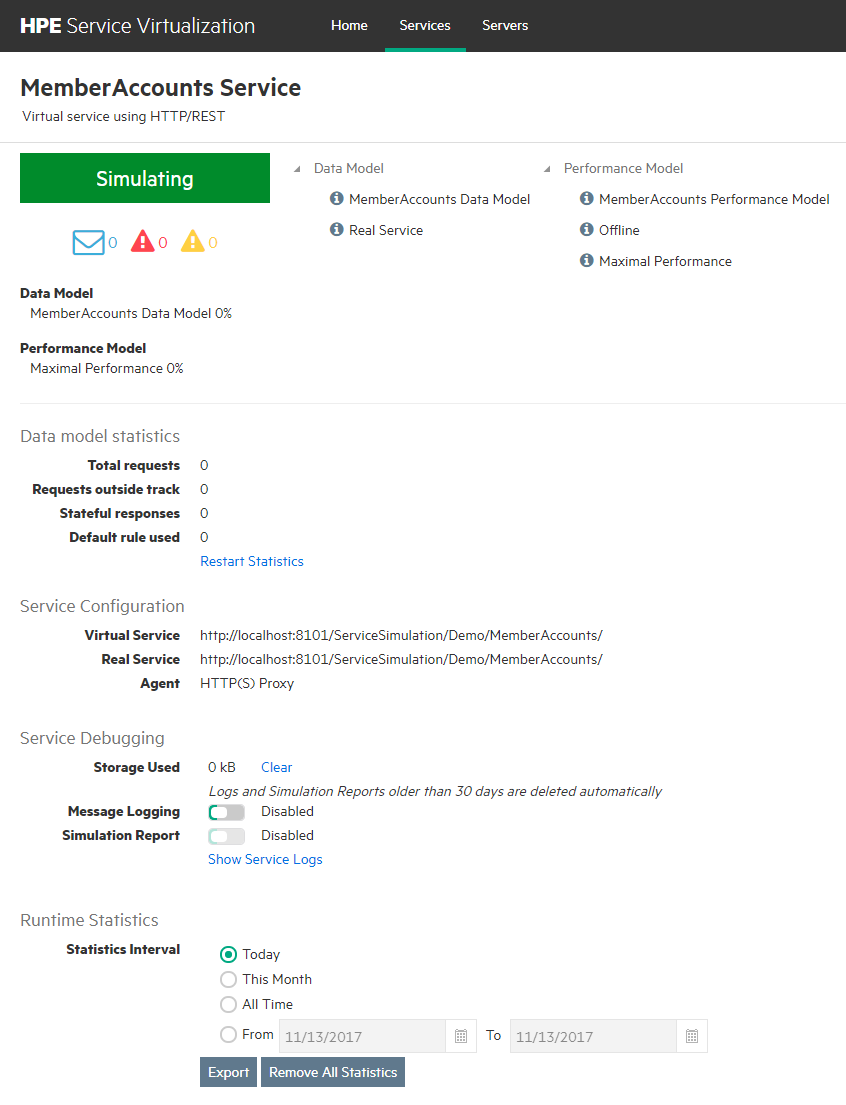Go to the Servers tab
Screen dimensions: 846x1105
505,25
